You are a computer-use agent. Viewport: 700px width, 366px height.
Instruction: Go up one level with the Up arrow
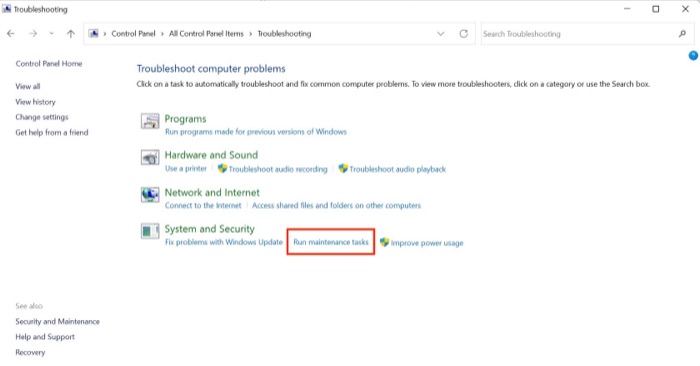[71, 33]
